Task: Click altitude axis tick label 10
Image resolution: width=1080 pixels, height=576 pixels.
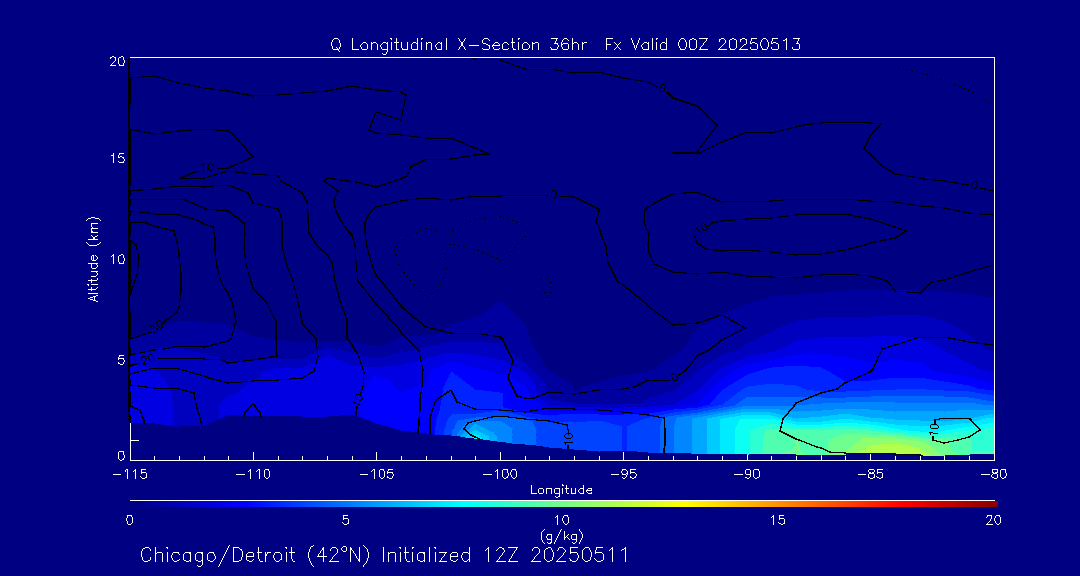Action: tap(117, 259)
